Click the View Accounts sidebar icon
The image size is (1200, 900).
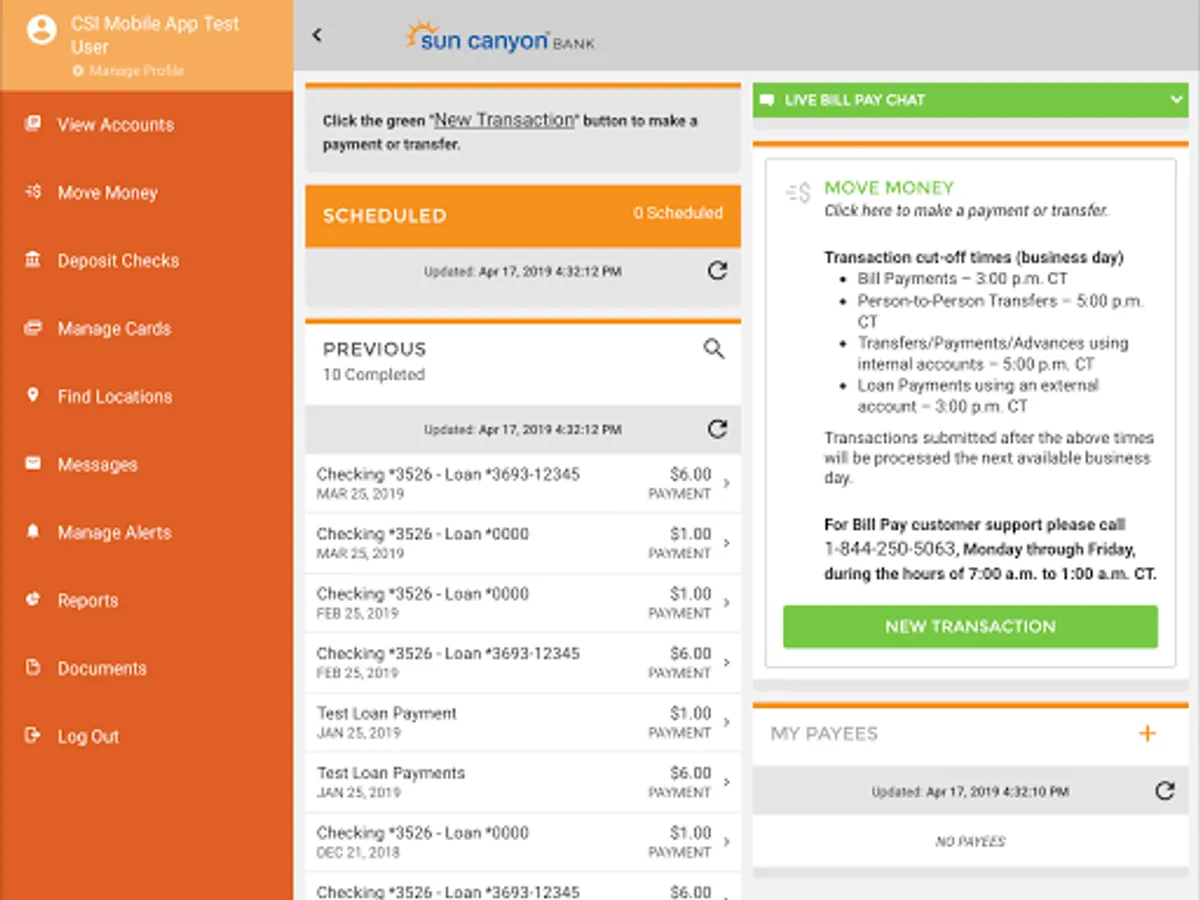(x=33, y=124)
